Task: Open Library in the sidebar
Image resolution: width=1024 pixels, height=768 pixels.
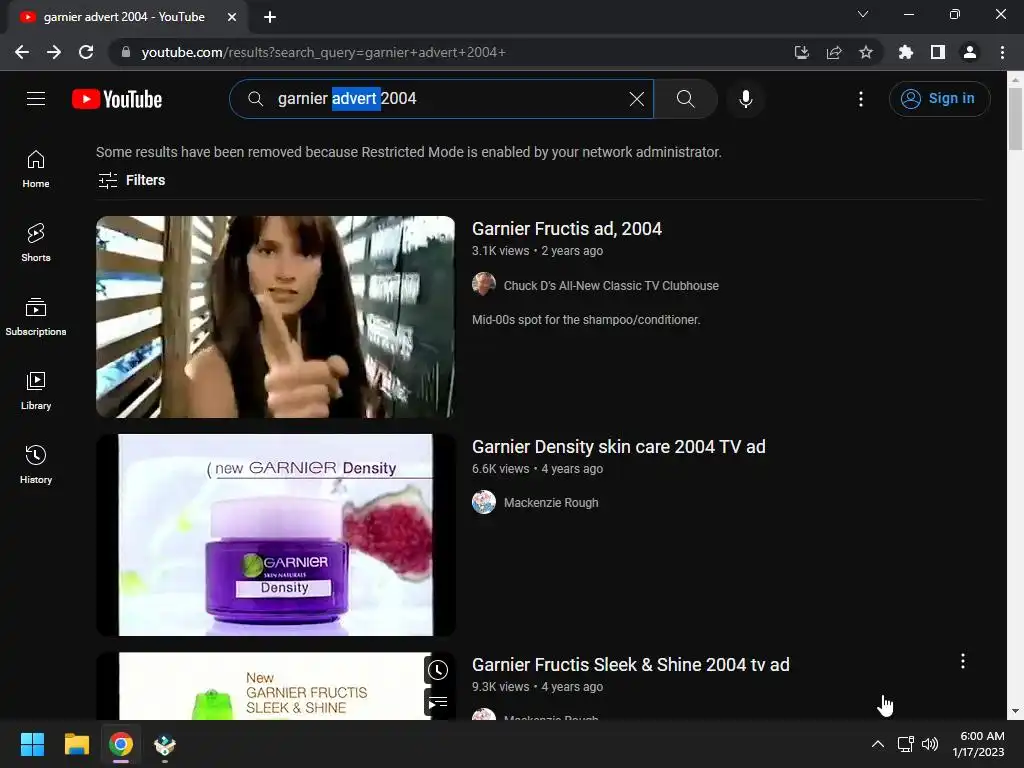Action: point(36,391)
